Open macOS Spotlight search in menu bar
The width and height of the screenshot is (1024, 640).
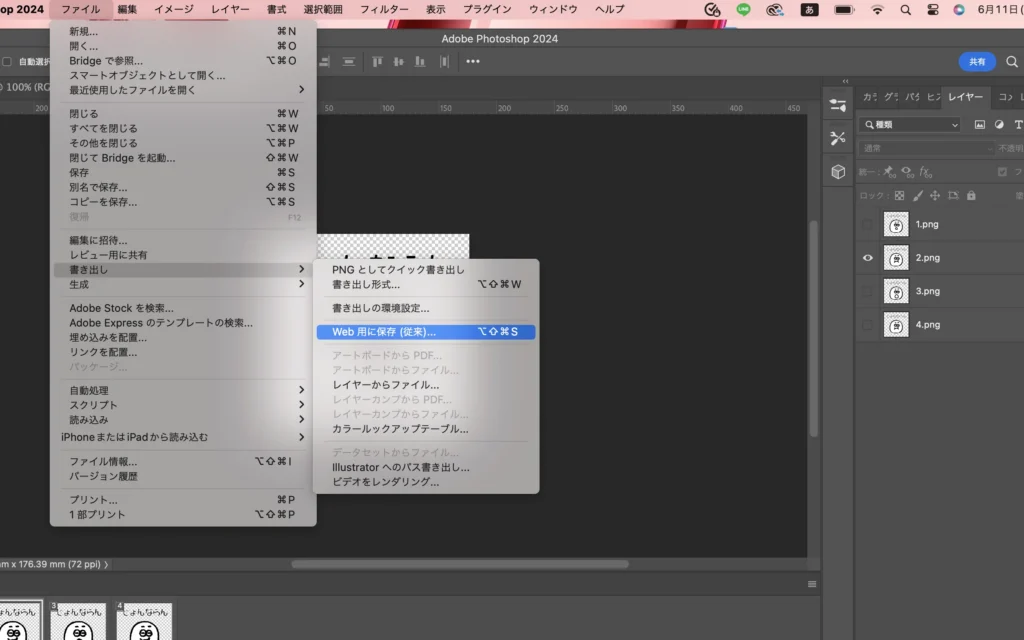[905, 9]
